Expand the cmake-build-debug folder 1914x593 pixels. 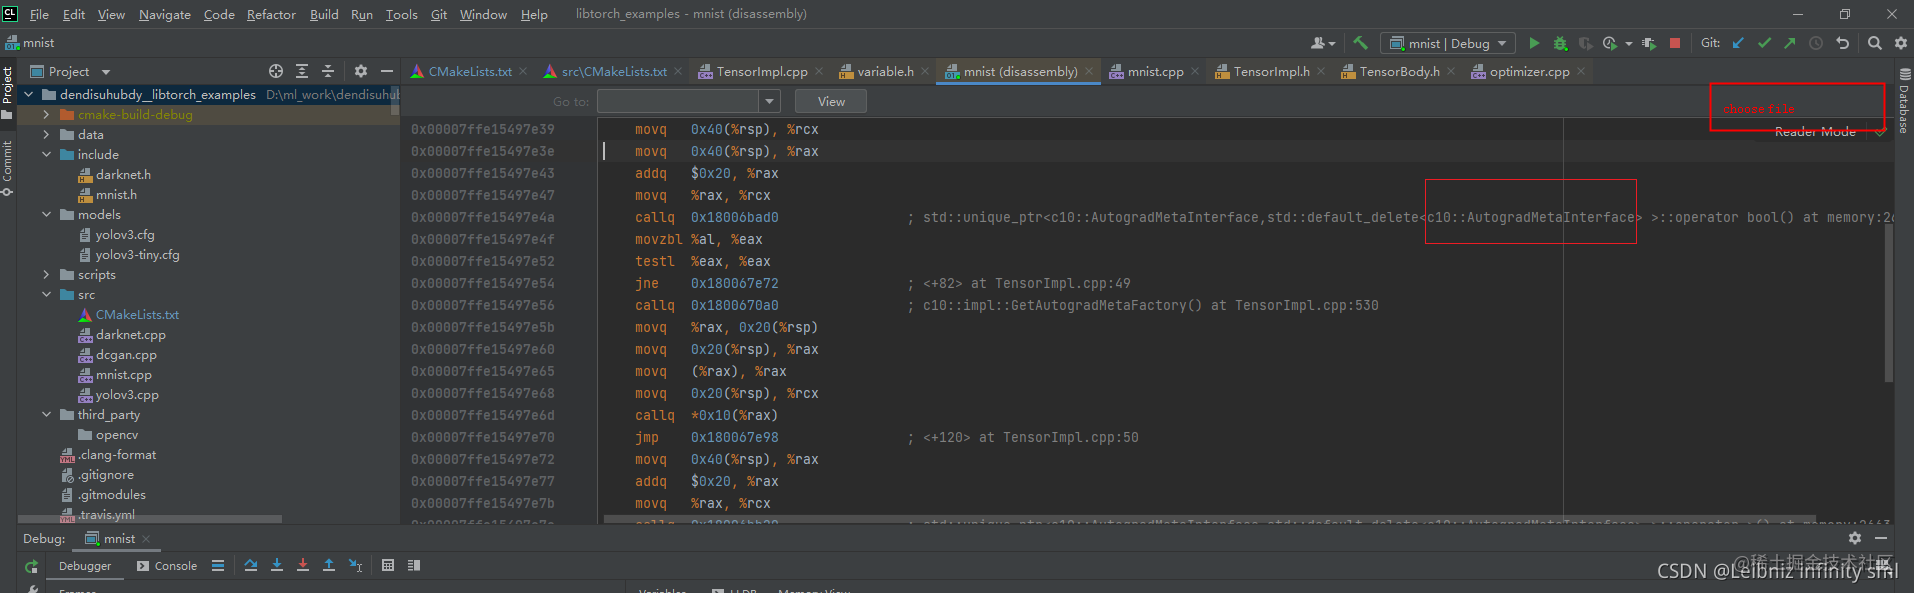pyautogui.click(x=46, y=114)
